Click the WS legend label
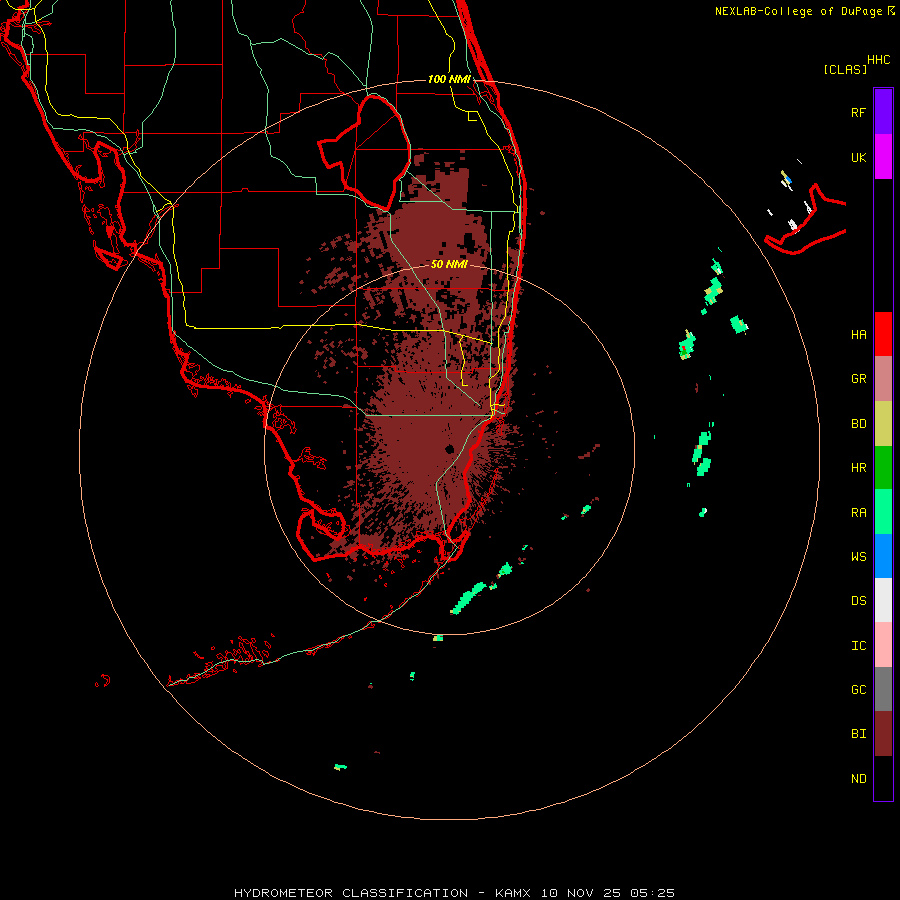This screenshot has width=900, height=900. [858, 556]
